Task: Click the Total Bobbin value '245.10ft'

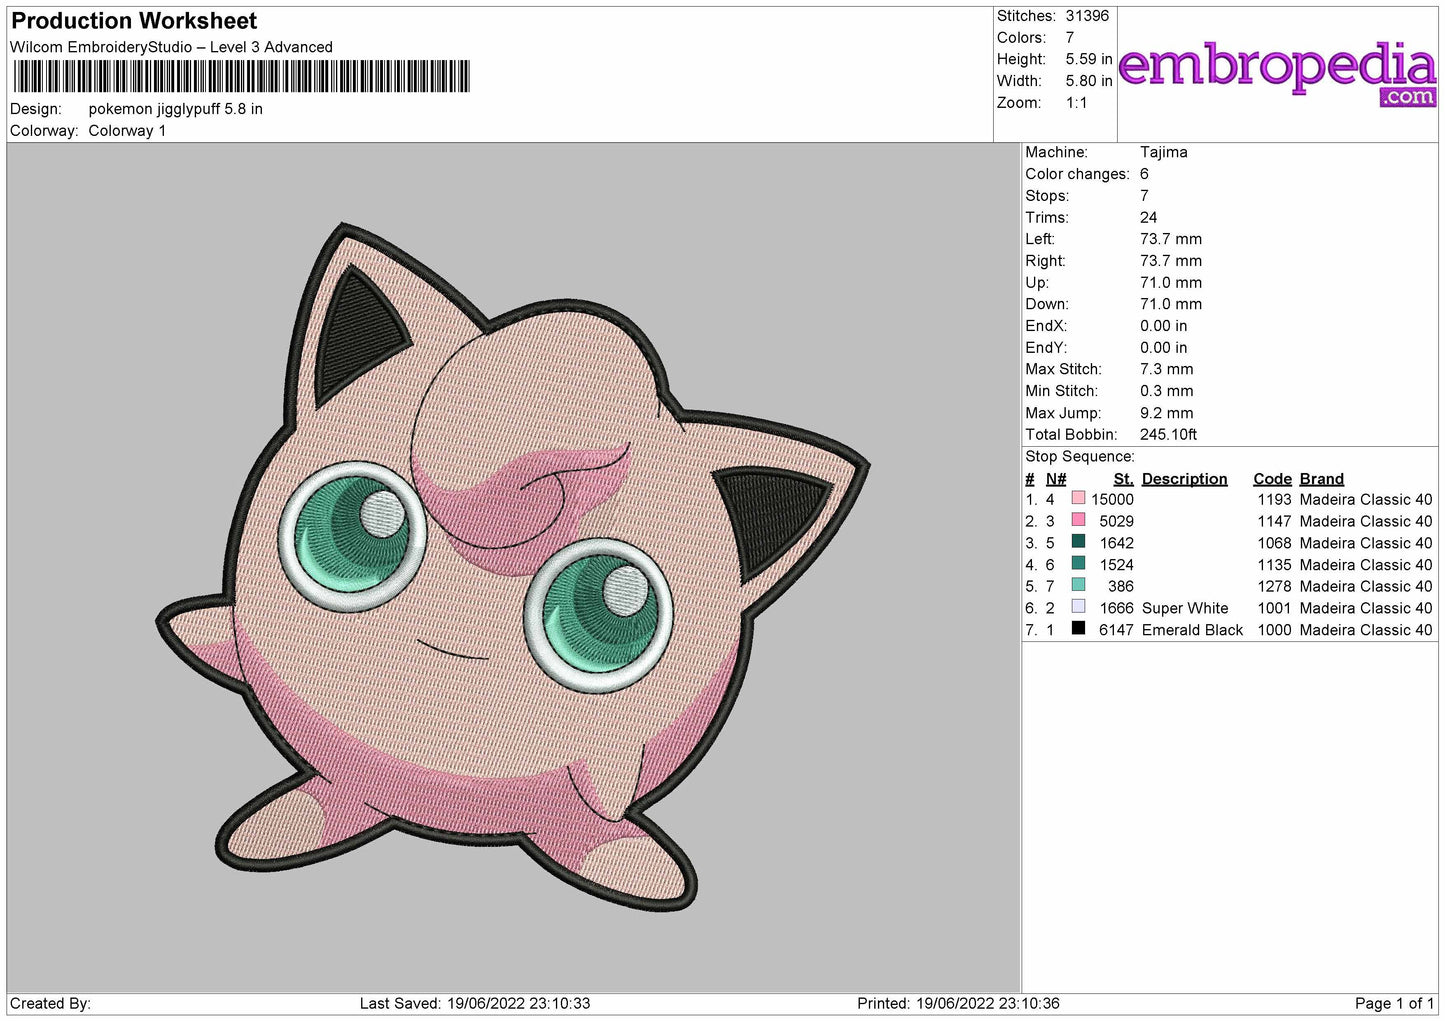Action: point(1168,435)
